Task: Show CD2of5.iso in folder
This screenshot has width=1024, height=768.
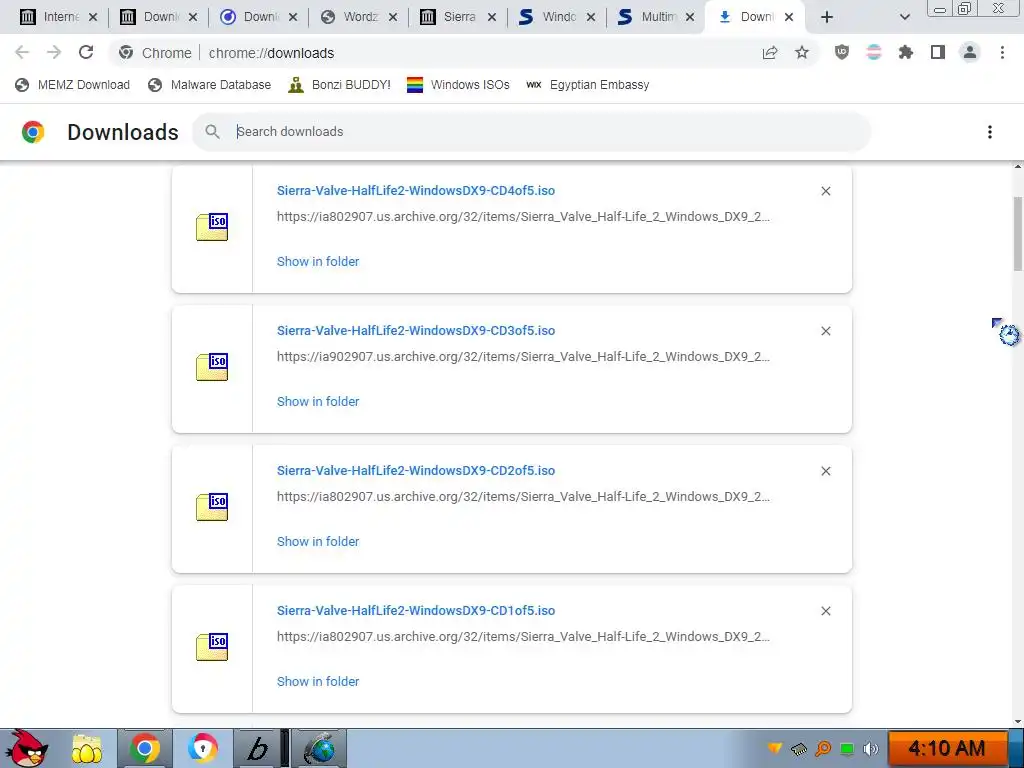Action: point(318,541)
